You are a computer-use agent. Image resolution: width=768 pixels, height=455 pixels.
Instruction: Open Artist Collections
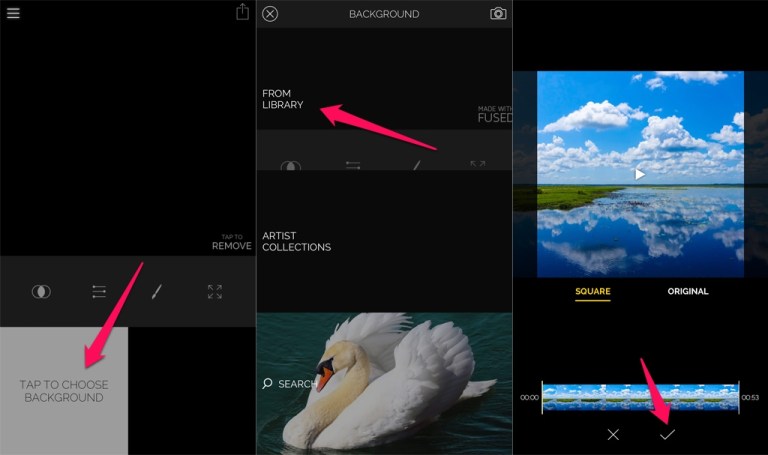pyautogui.click(x=296, y=241)
